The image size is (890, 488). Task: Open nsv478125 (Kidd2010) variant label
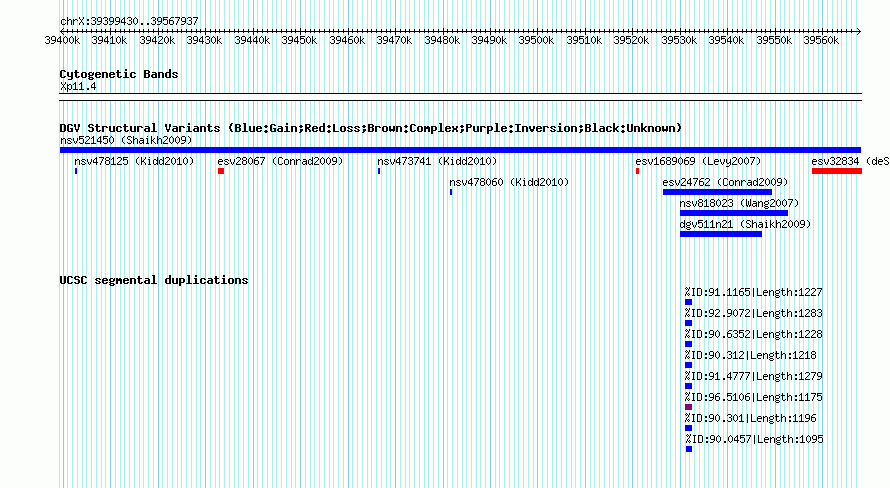(134, 161)
